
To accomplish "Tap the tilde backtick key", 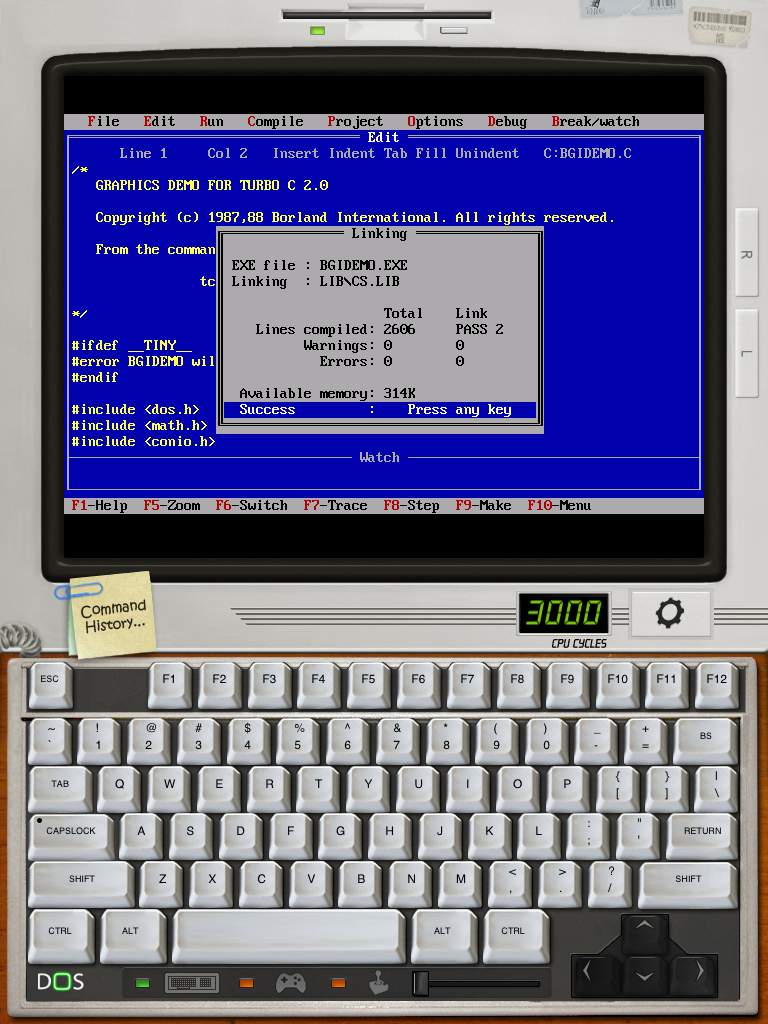I will tap(50, 740).
